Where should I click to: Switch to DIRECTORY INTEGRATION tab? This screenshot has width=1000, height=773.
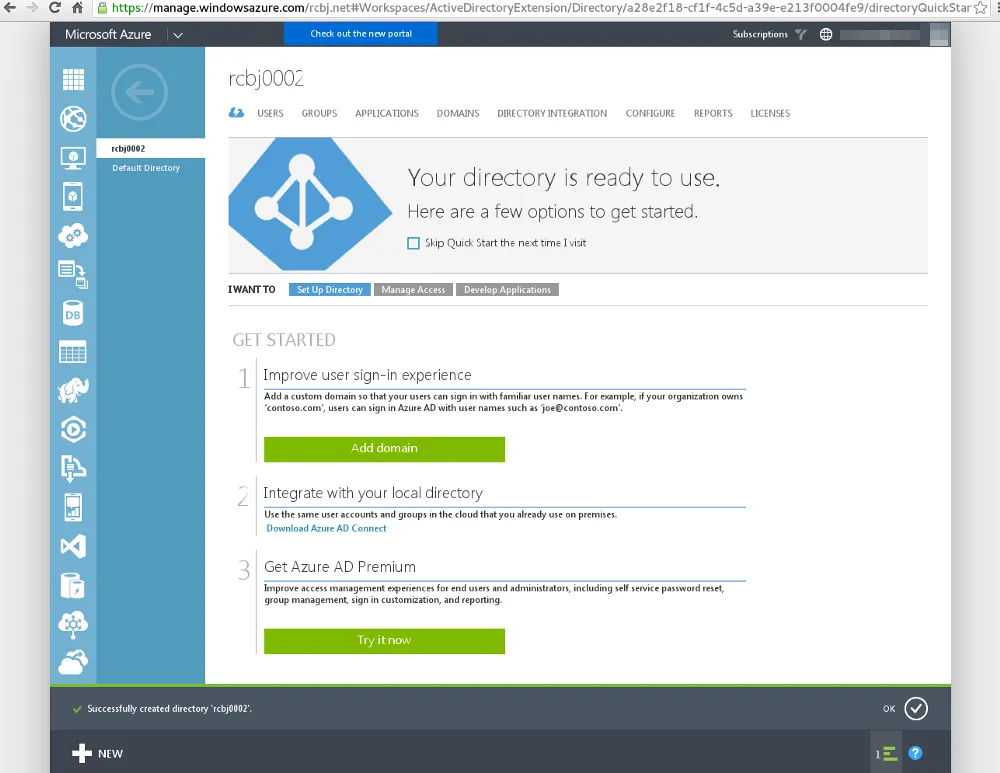click(552, 113)
